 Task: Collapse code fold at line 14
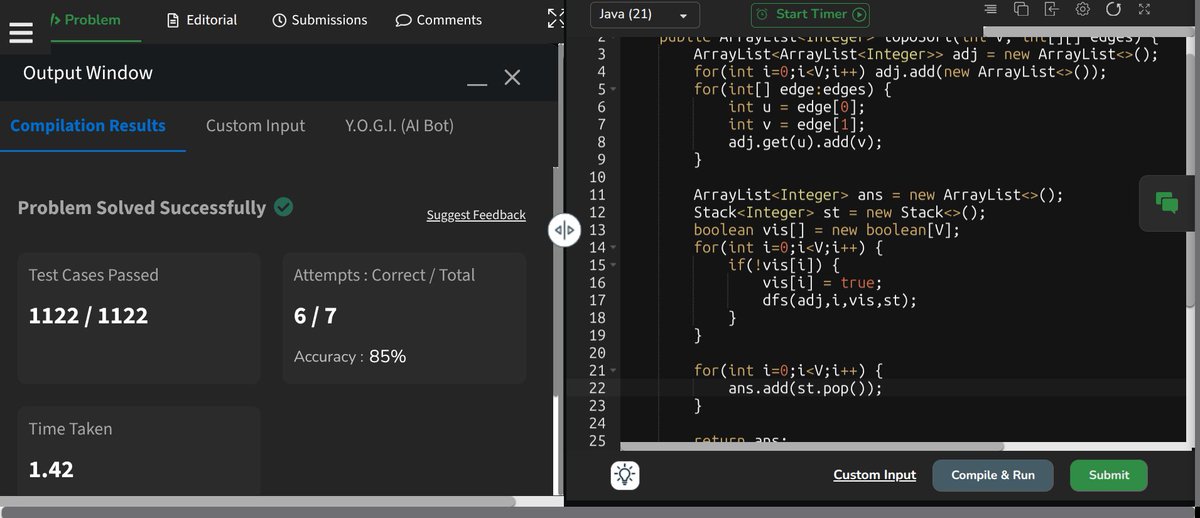[613, 247]
